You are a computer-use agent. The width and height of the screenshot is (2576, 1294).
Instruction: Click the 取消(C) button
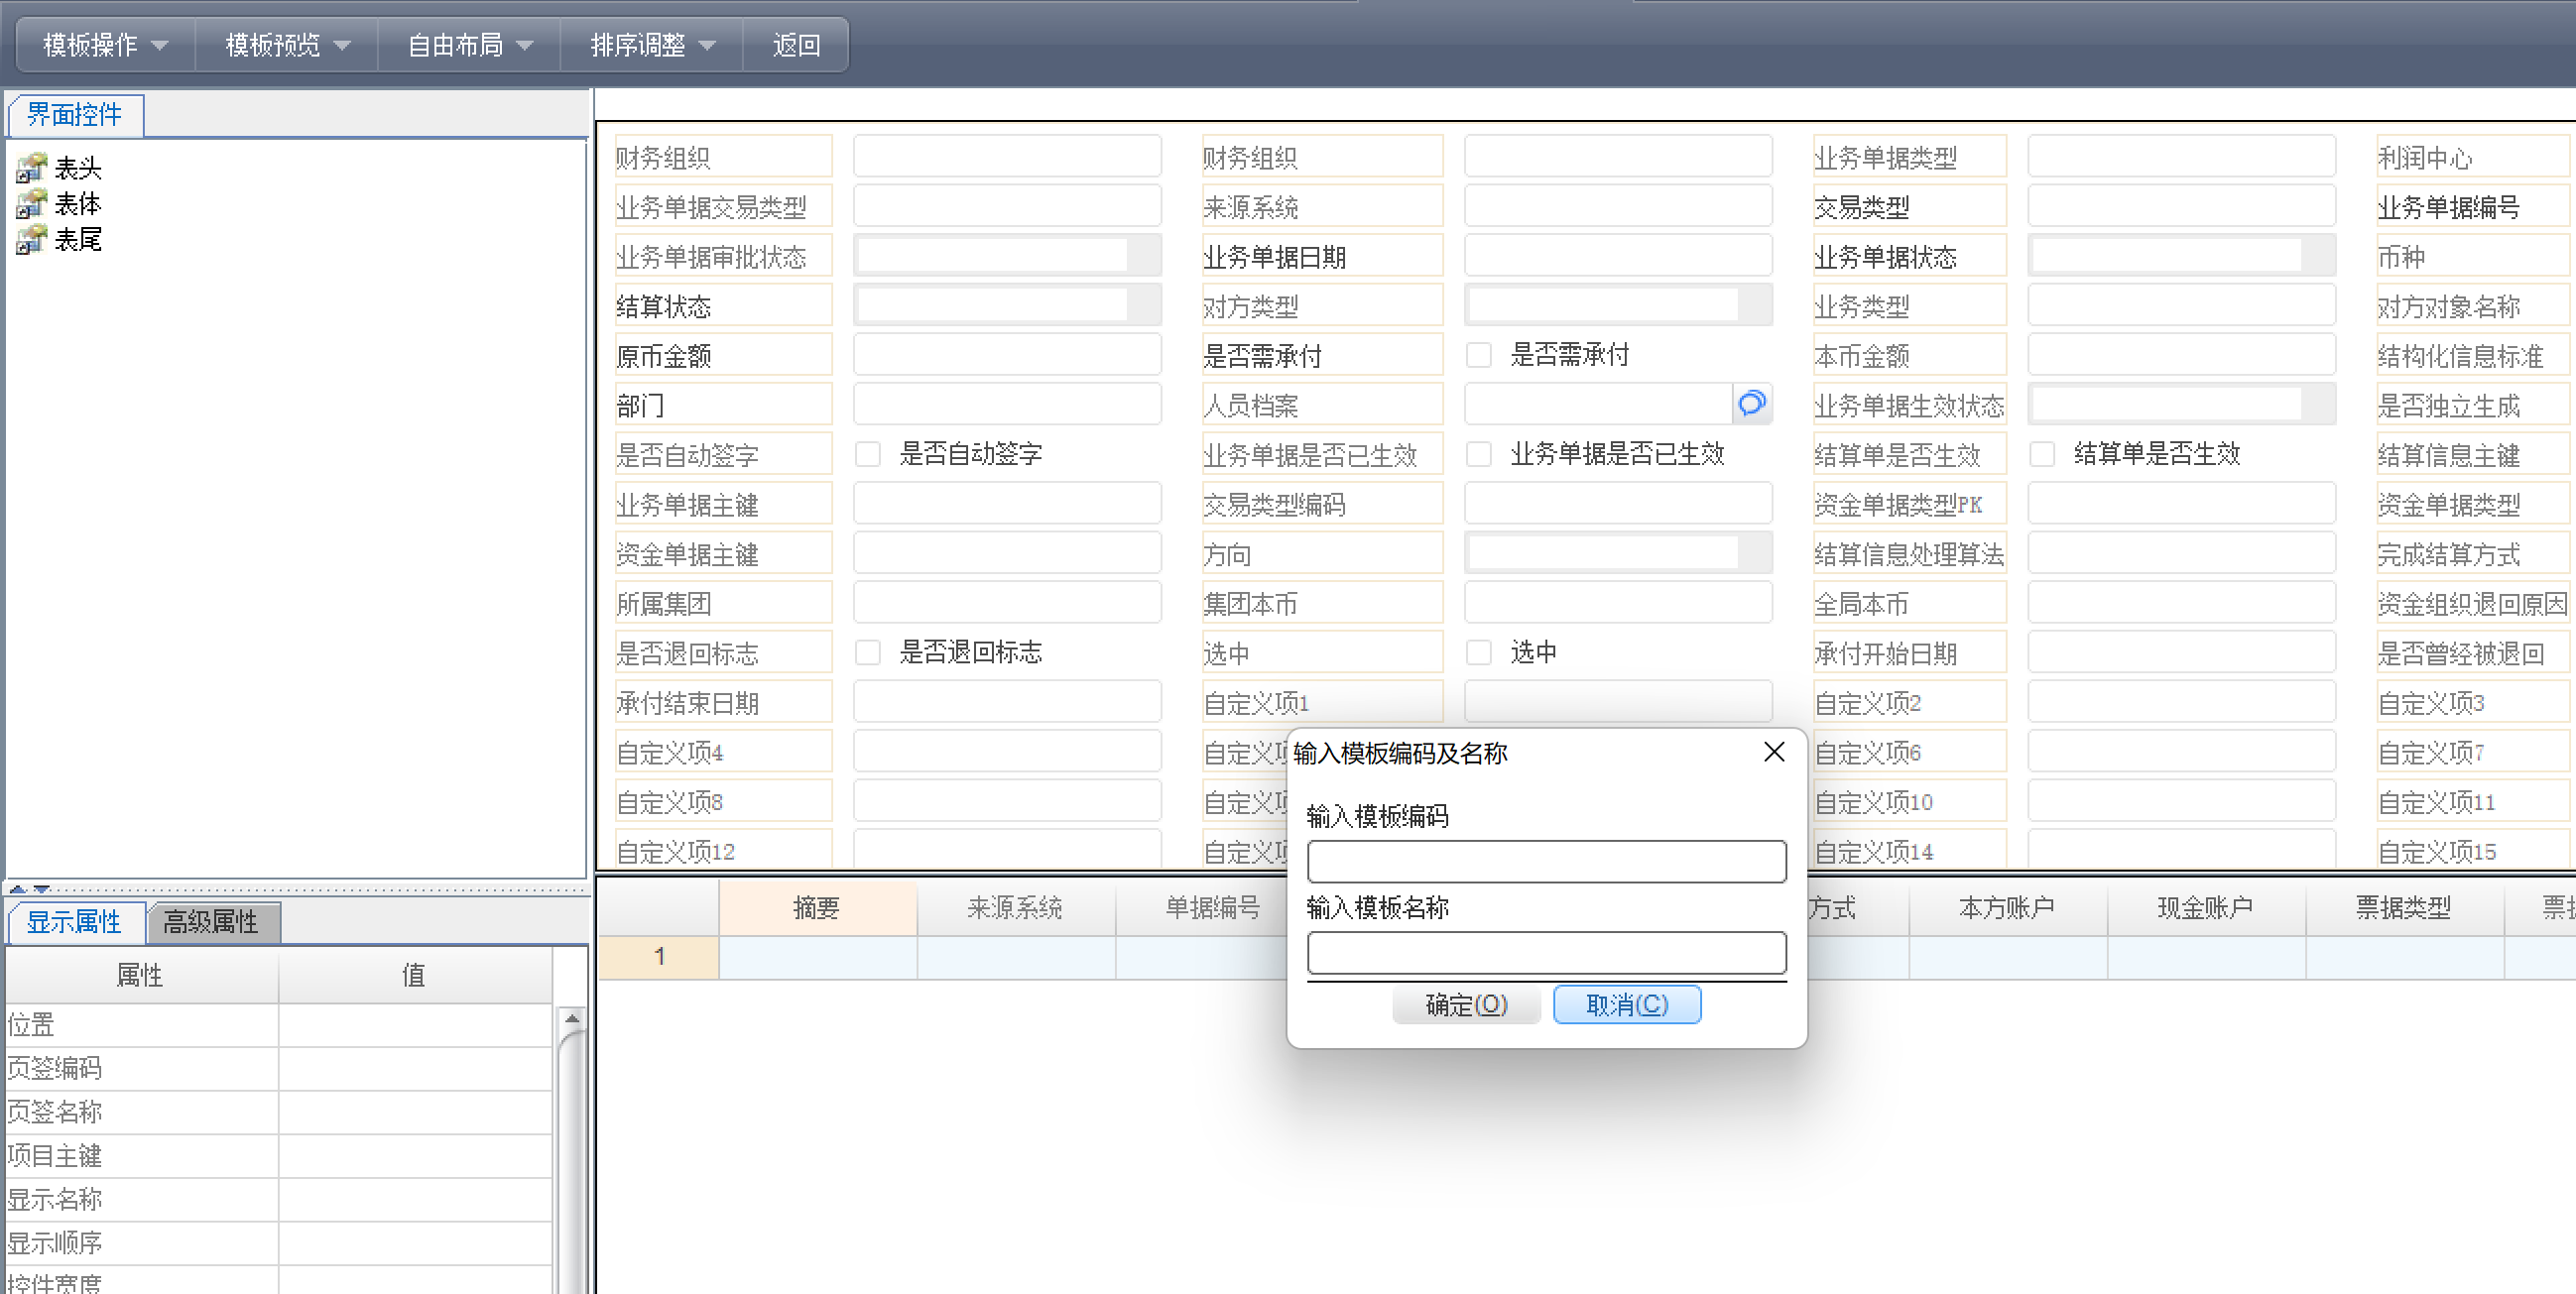click(x=1627, y=1004)
